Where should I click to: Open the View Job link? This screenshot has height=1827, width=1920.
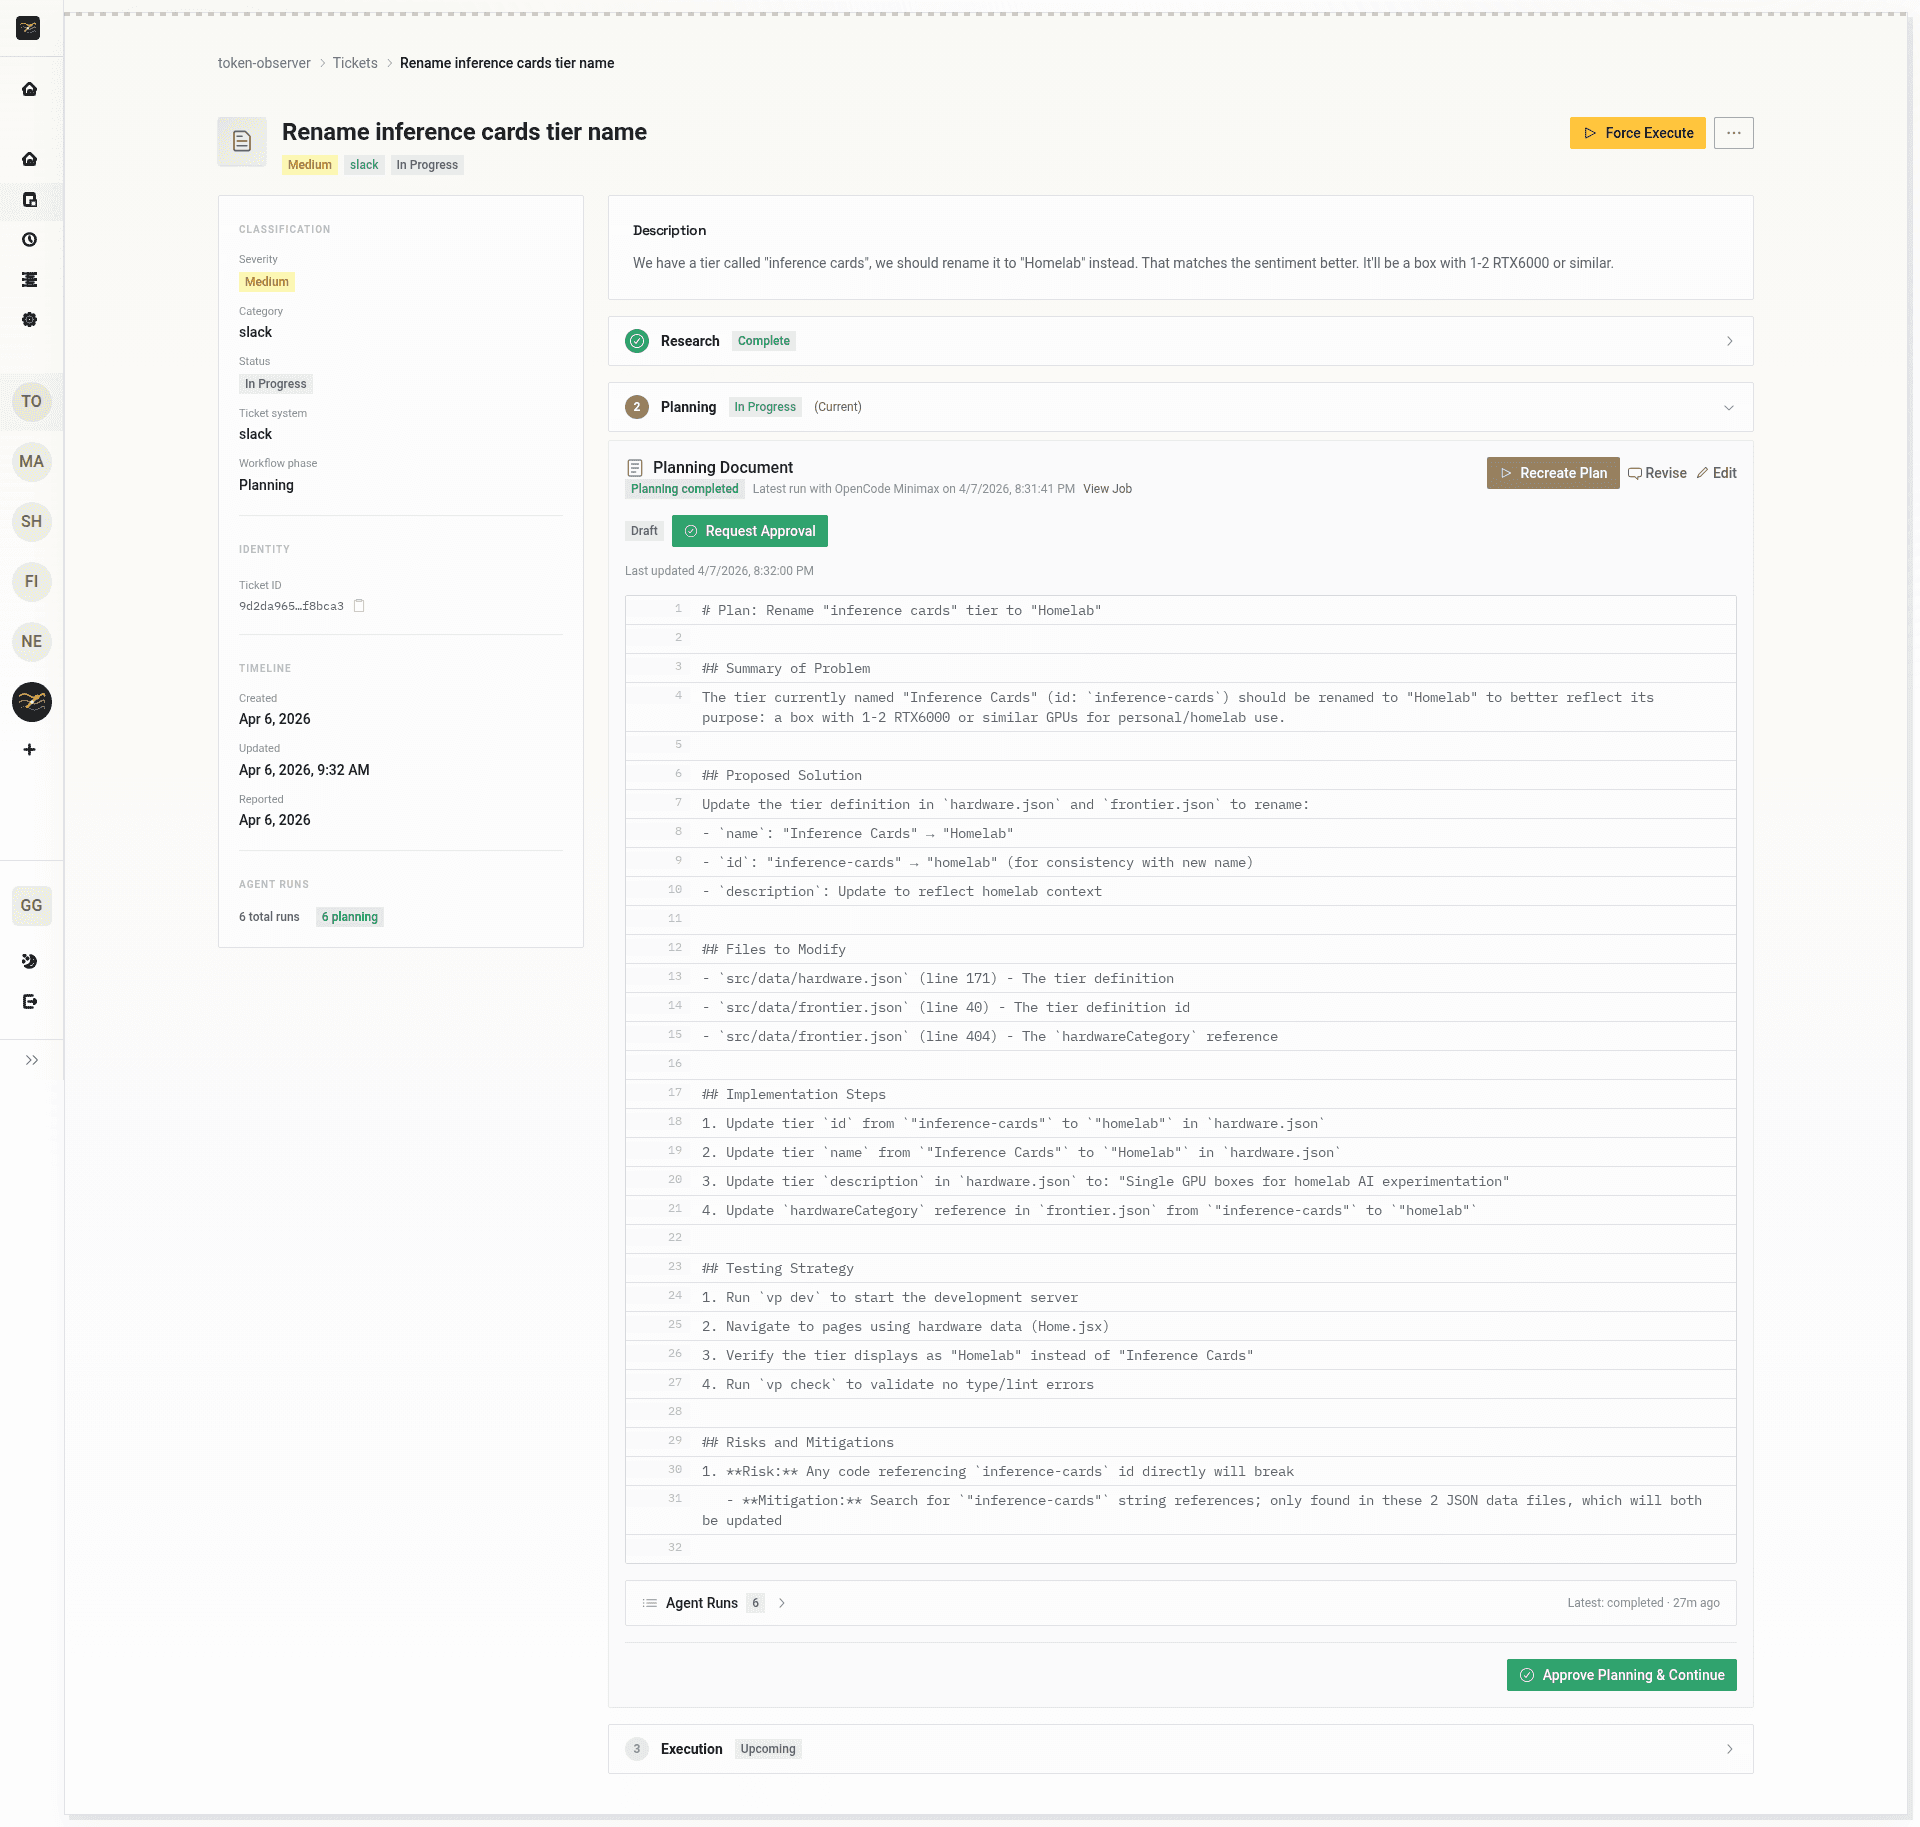click(1106, 489)
